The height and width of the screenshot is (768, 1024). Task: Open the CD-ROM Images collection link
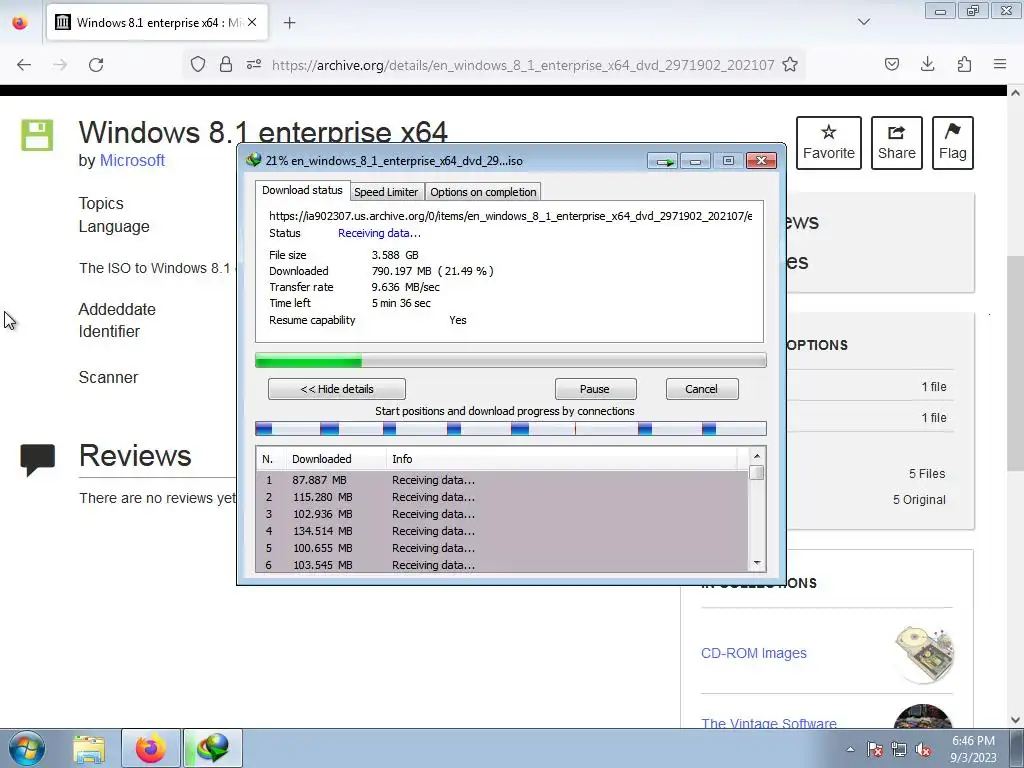pyautogui.click(x=754, y=653)
